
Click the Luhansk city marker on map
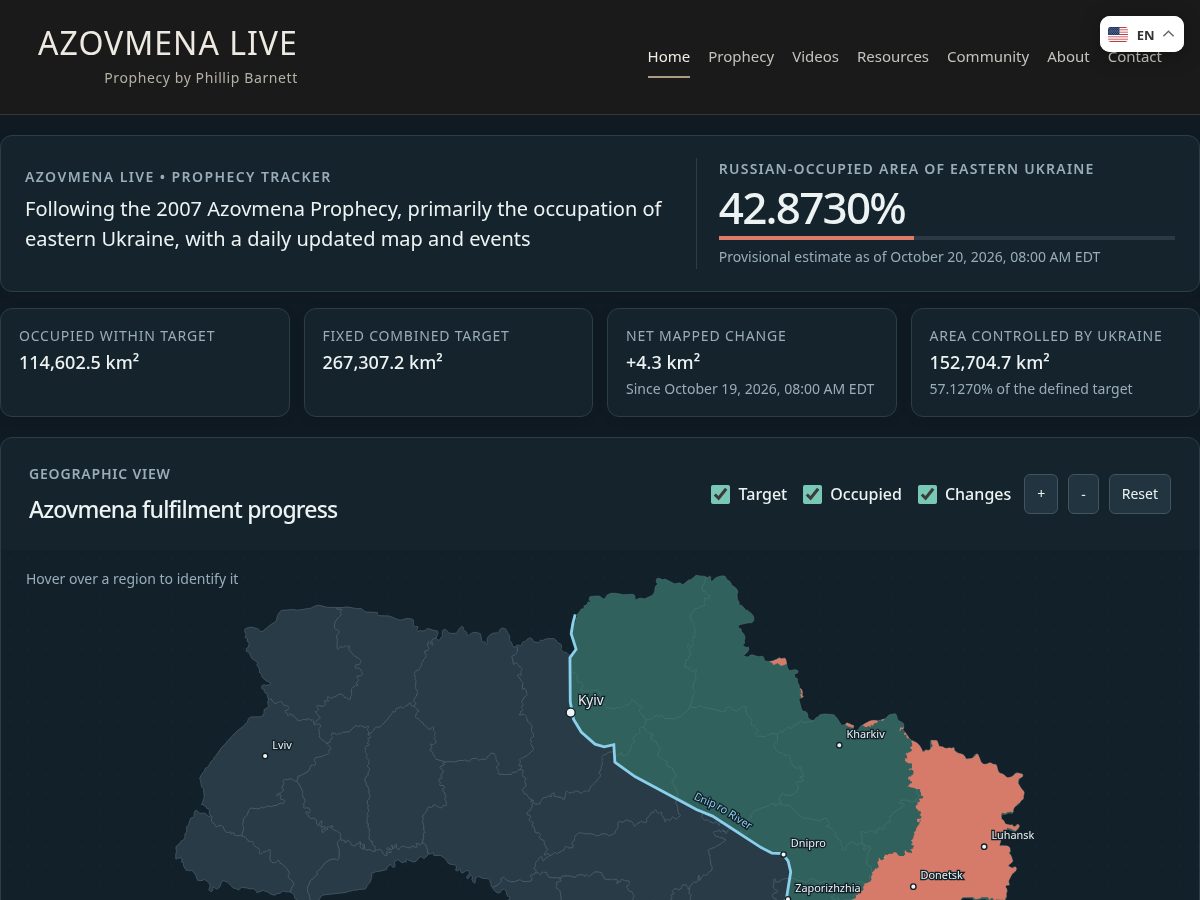(x=984, y=847)
